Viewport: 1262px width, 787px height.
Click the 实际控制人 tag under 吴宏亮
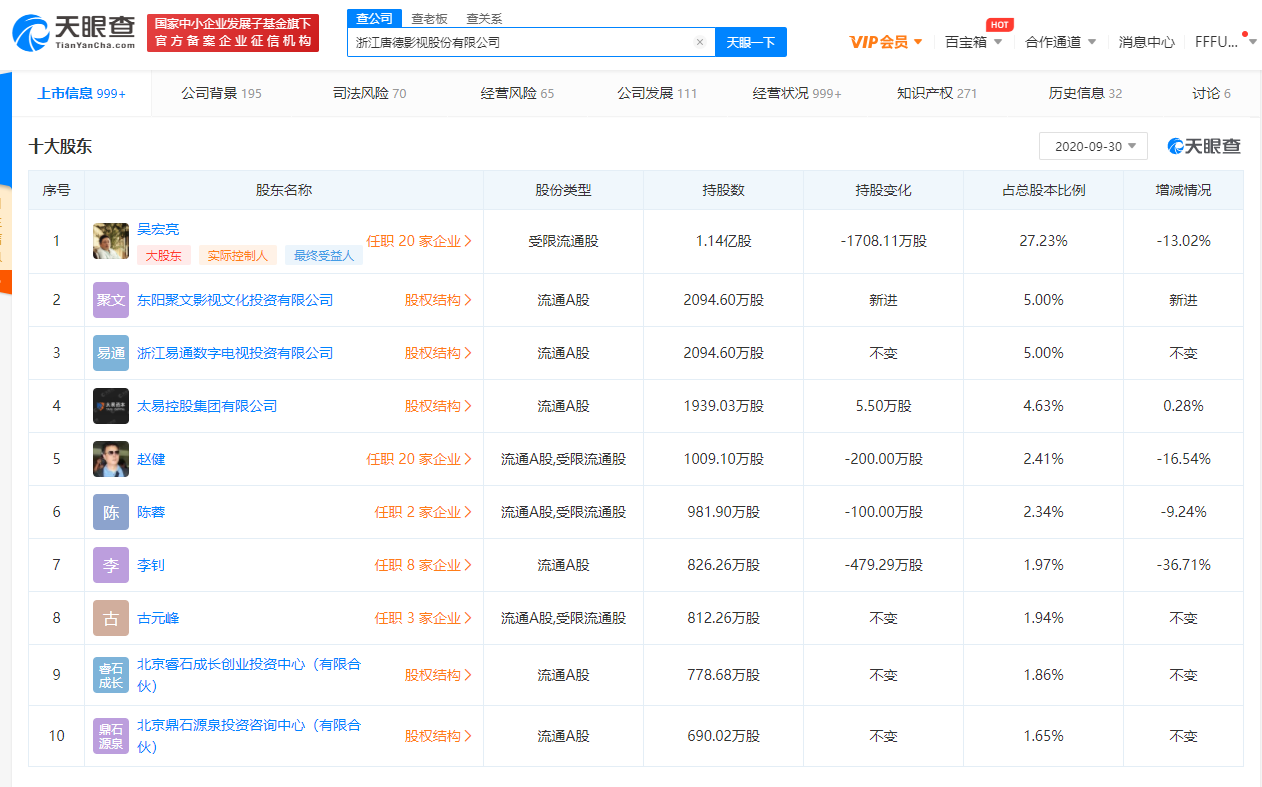pos(238,255)
